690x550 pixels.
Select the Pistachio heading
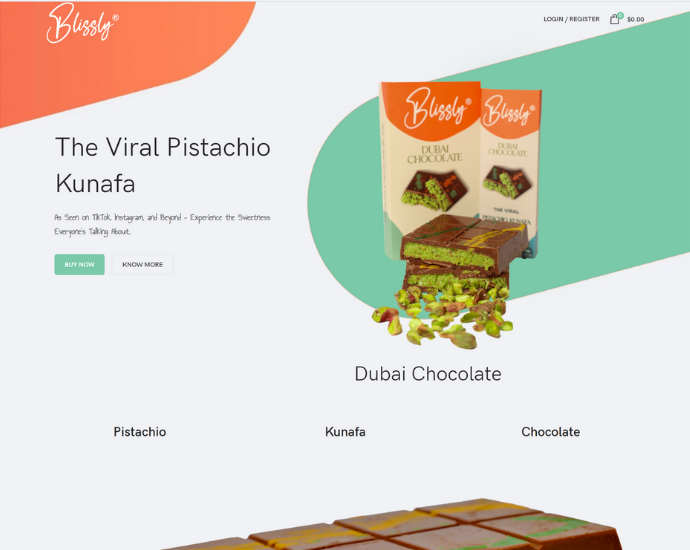point(140,432)
